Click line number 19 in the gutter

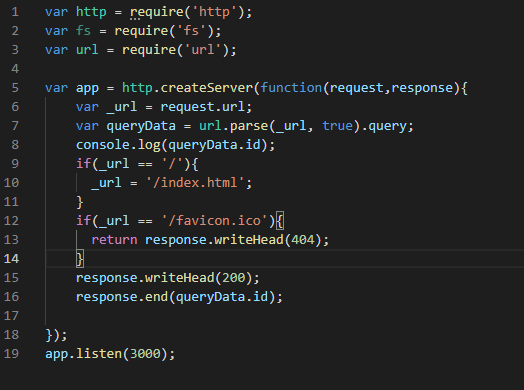point(11,354)
